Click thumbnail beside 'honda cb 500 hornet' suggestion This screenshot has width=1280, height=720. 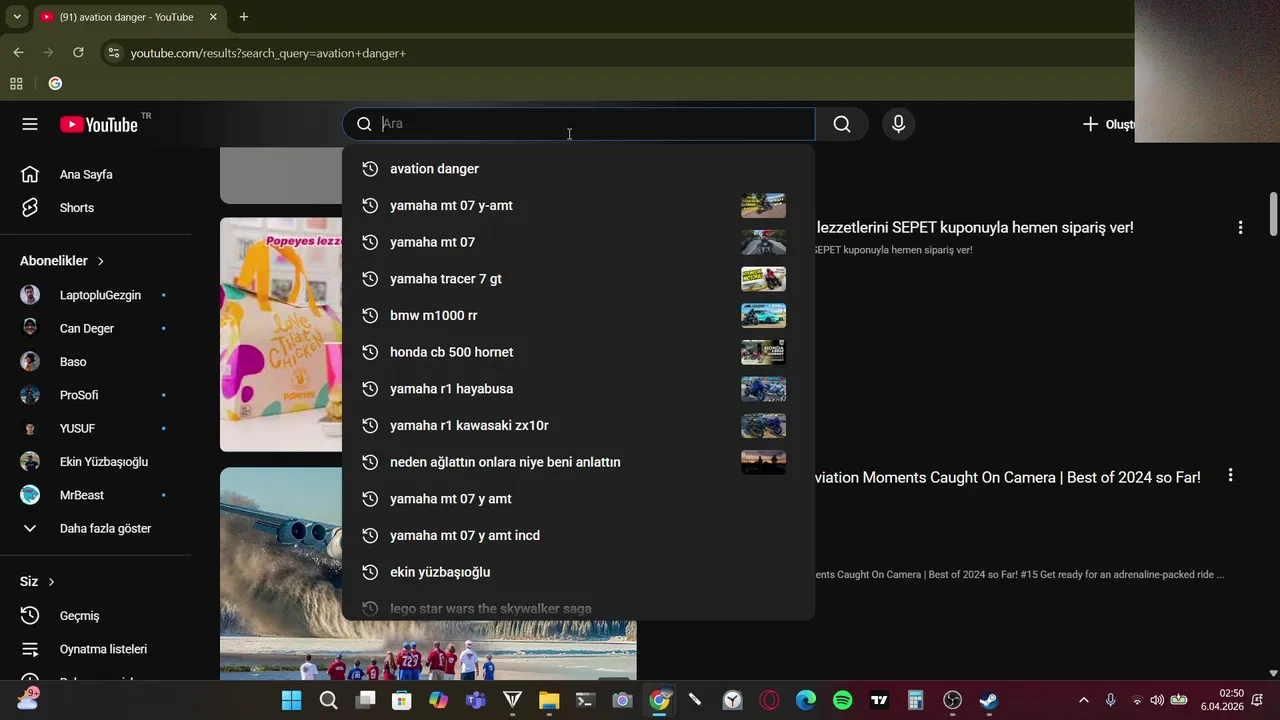click(763, 352)
